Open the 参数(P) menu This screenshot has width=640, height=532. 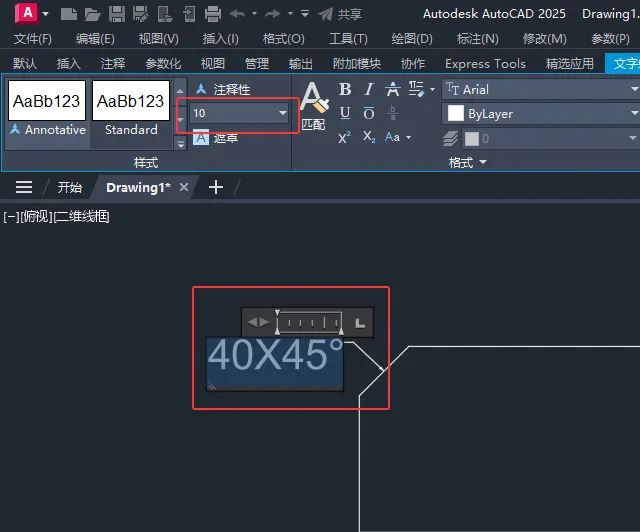[x=610, y=39]
